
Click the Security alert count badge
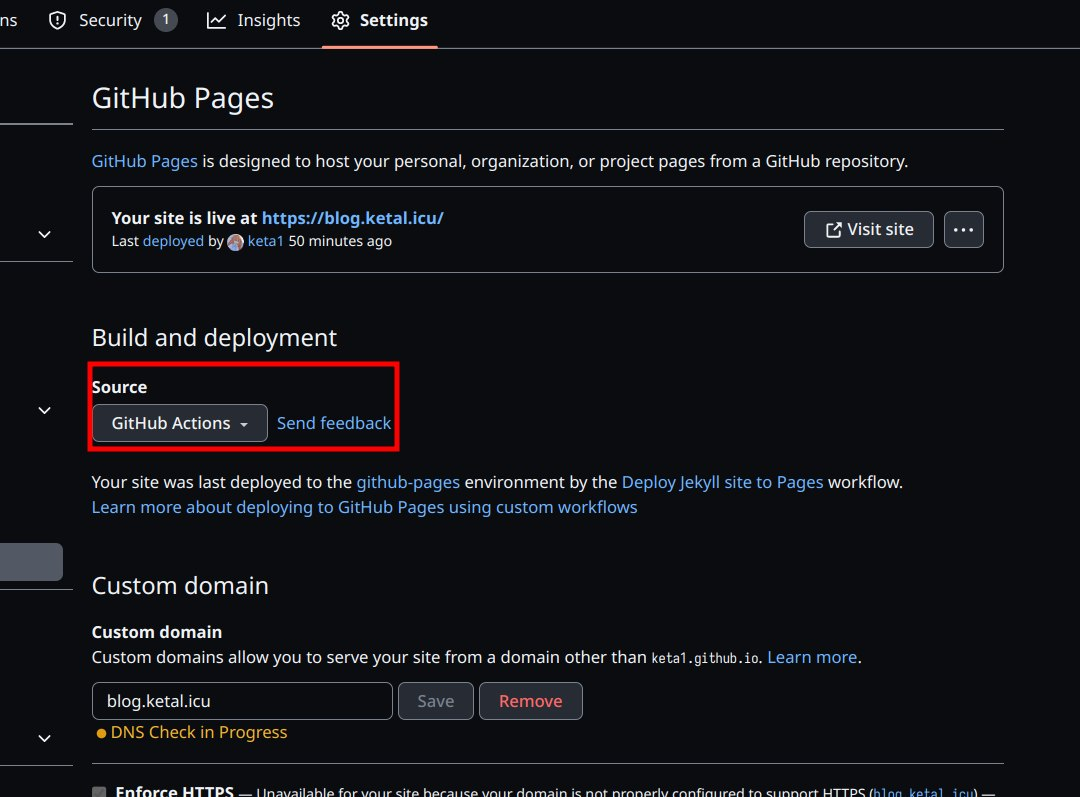coord(165,20)
